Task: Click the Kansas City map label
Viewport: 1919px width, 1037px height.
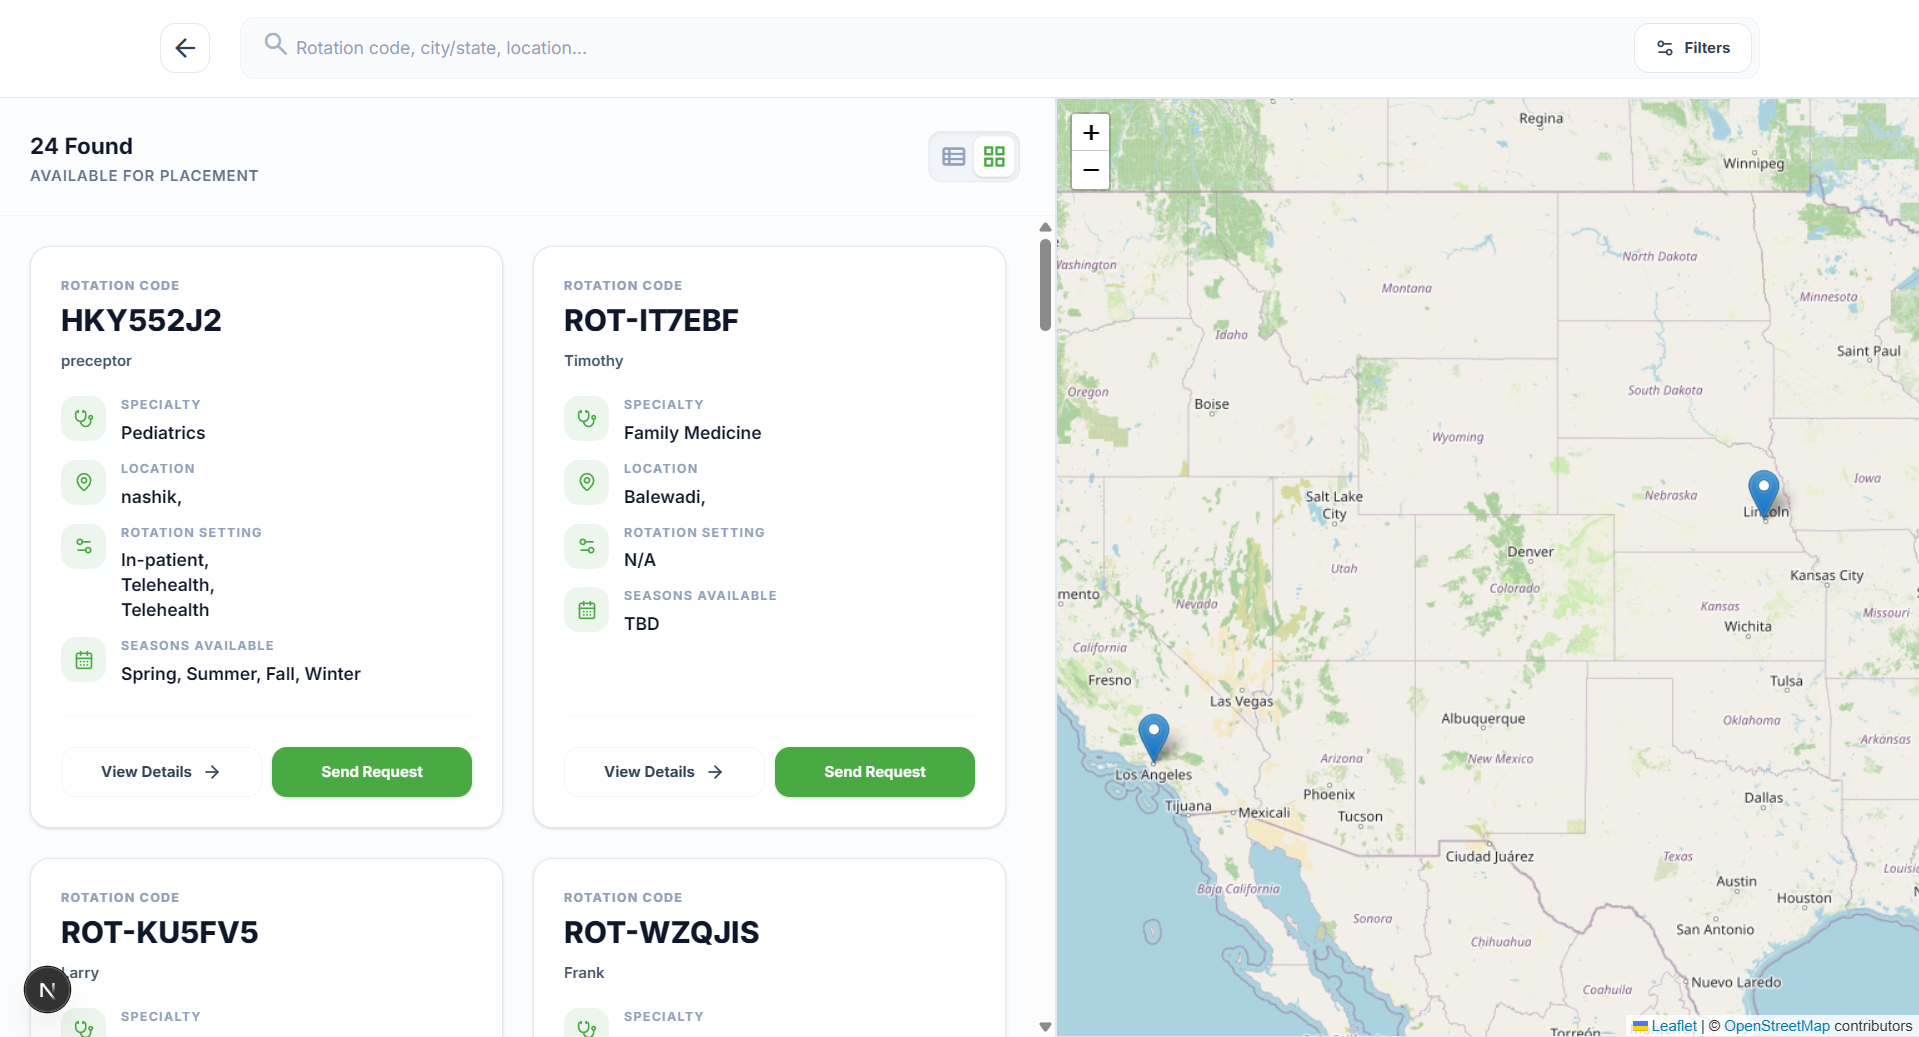Action: tap(1826, 575)
